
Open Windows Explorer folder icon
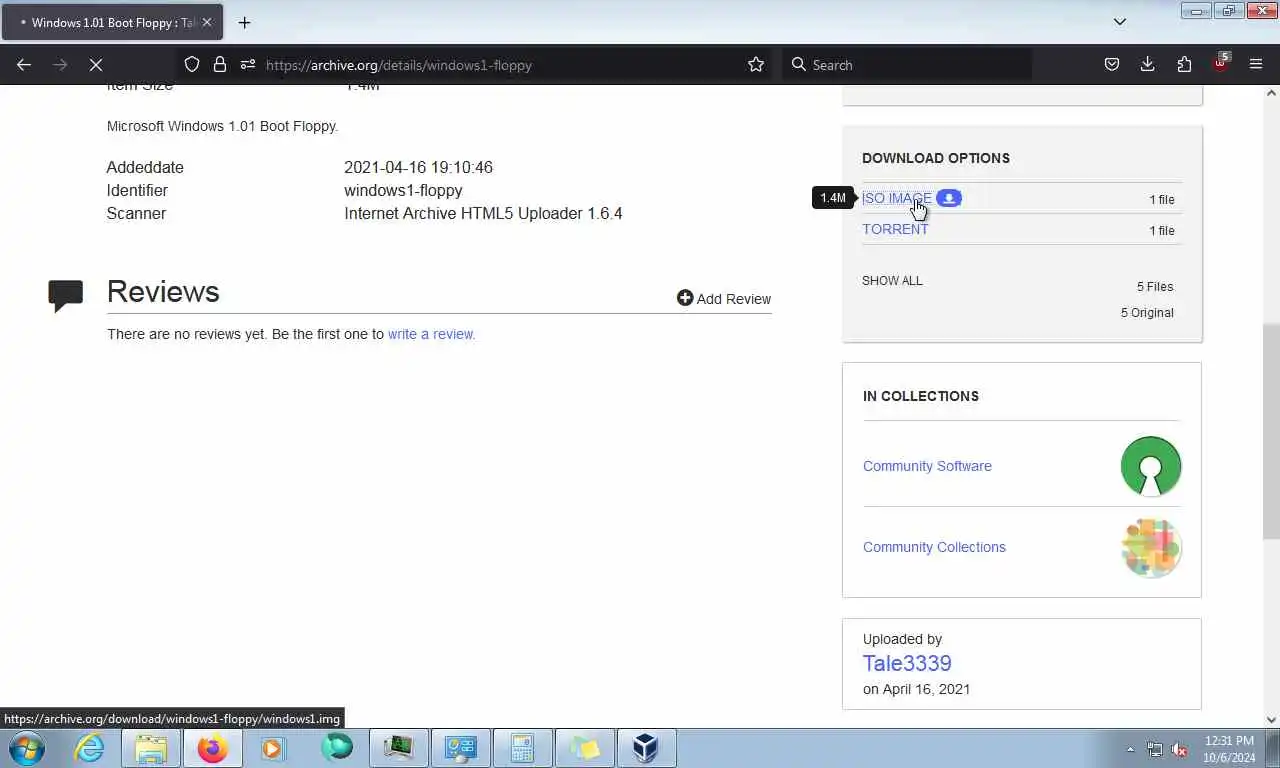[151, 748]
